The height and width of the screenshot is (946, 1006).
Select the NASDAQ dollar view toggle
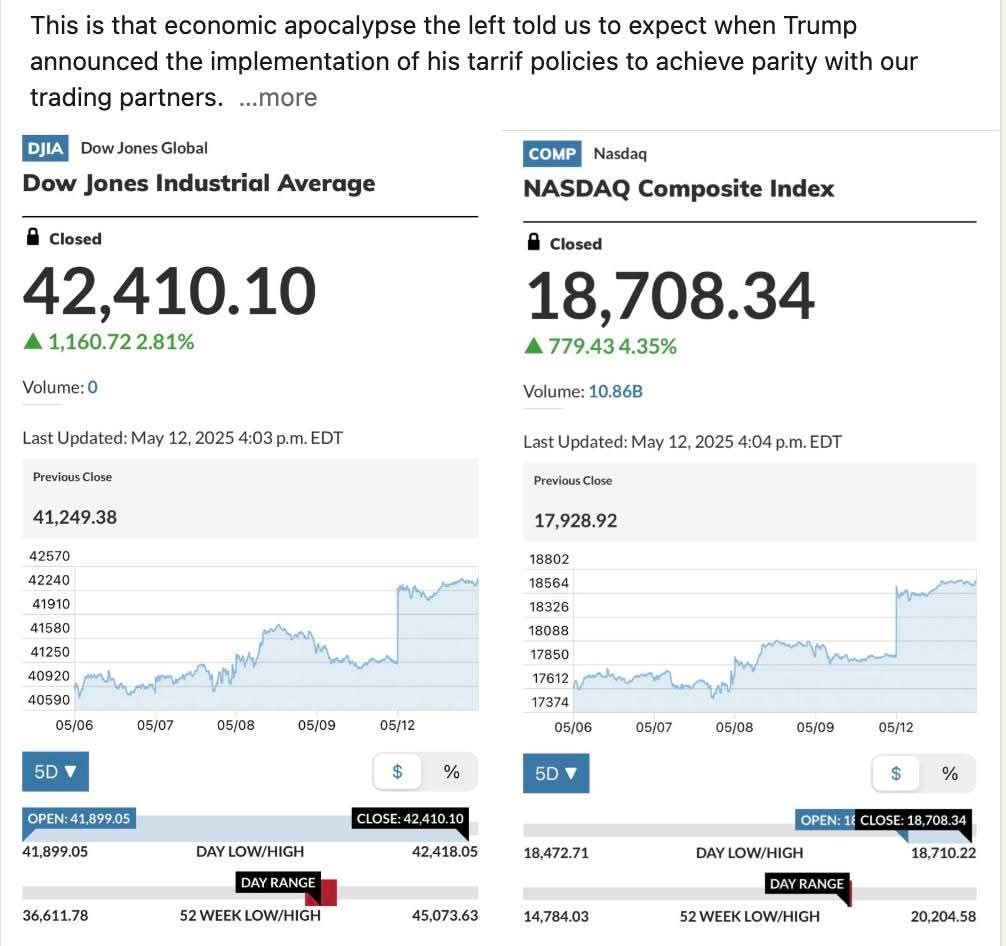tap(896, 773)
